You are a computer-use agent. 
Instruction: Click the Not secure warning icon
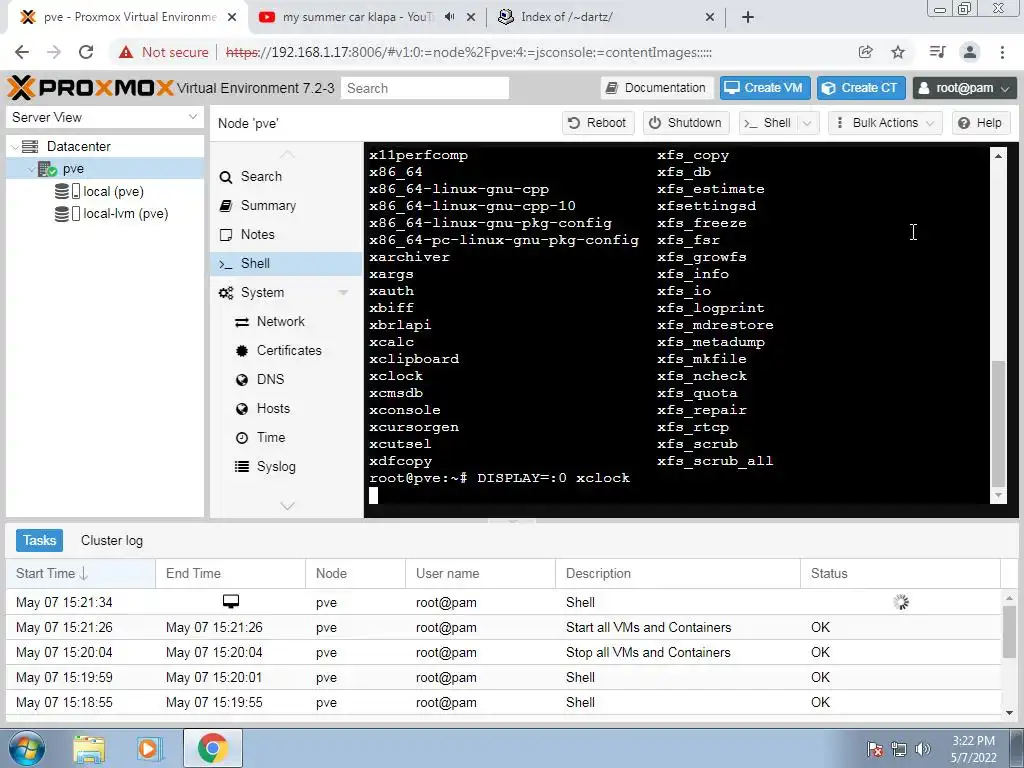pyautogui.click(x=126, y=52)
